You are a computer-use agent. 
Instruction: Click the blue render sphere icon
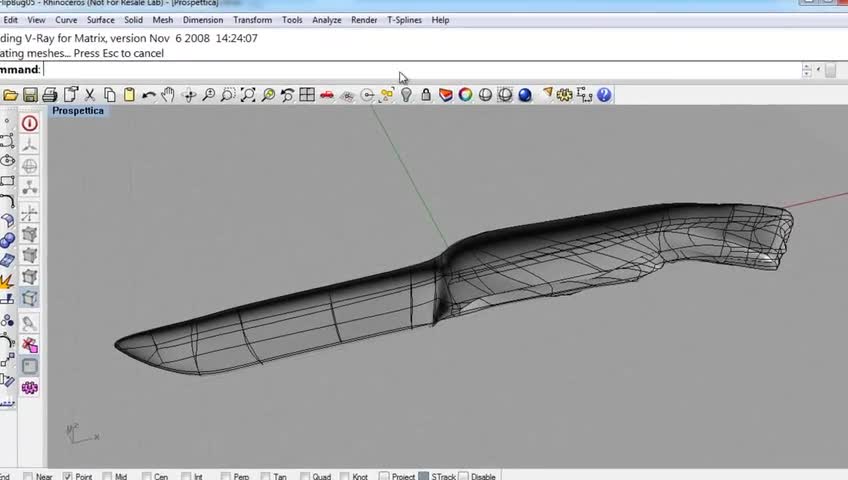point(524,95)
